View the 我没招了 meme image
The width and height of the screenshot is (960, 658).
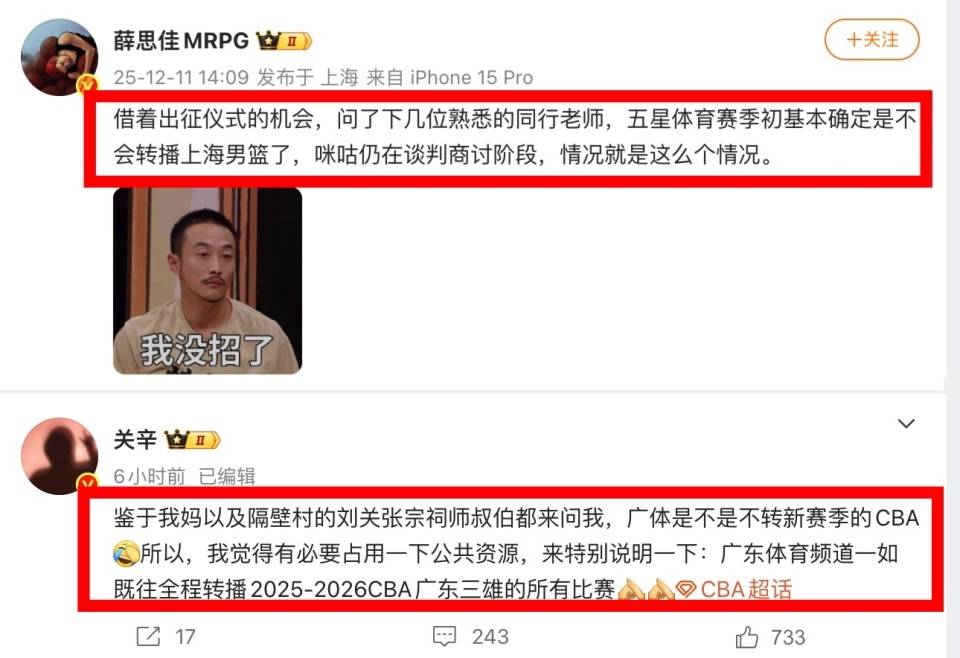click(208, 281)
